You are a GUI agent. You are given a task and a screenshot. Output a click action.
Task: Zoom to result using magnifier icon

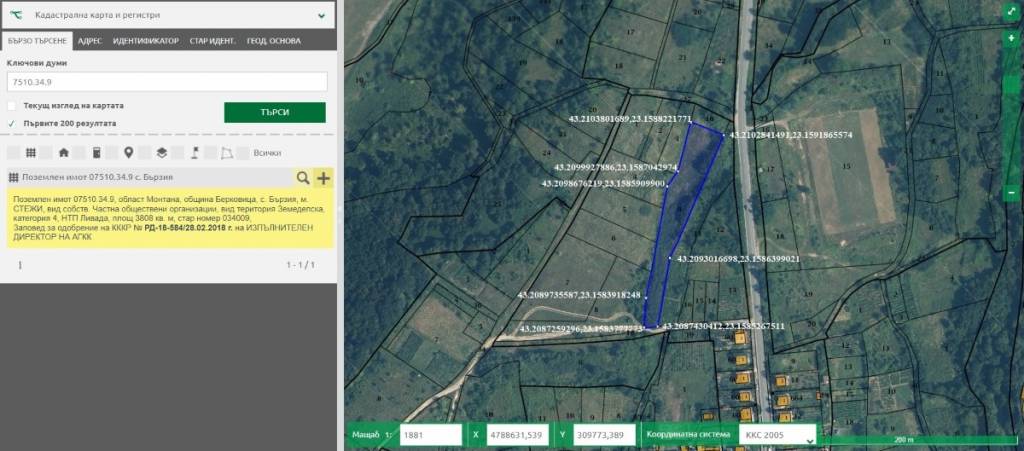(302, 178)
